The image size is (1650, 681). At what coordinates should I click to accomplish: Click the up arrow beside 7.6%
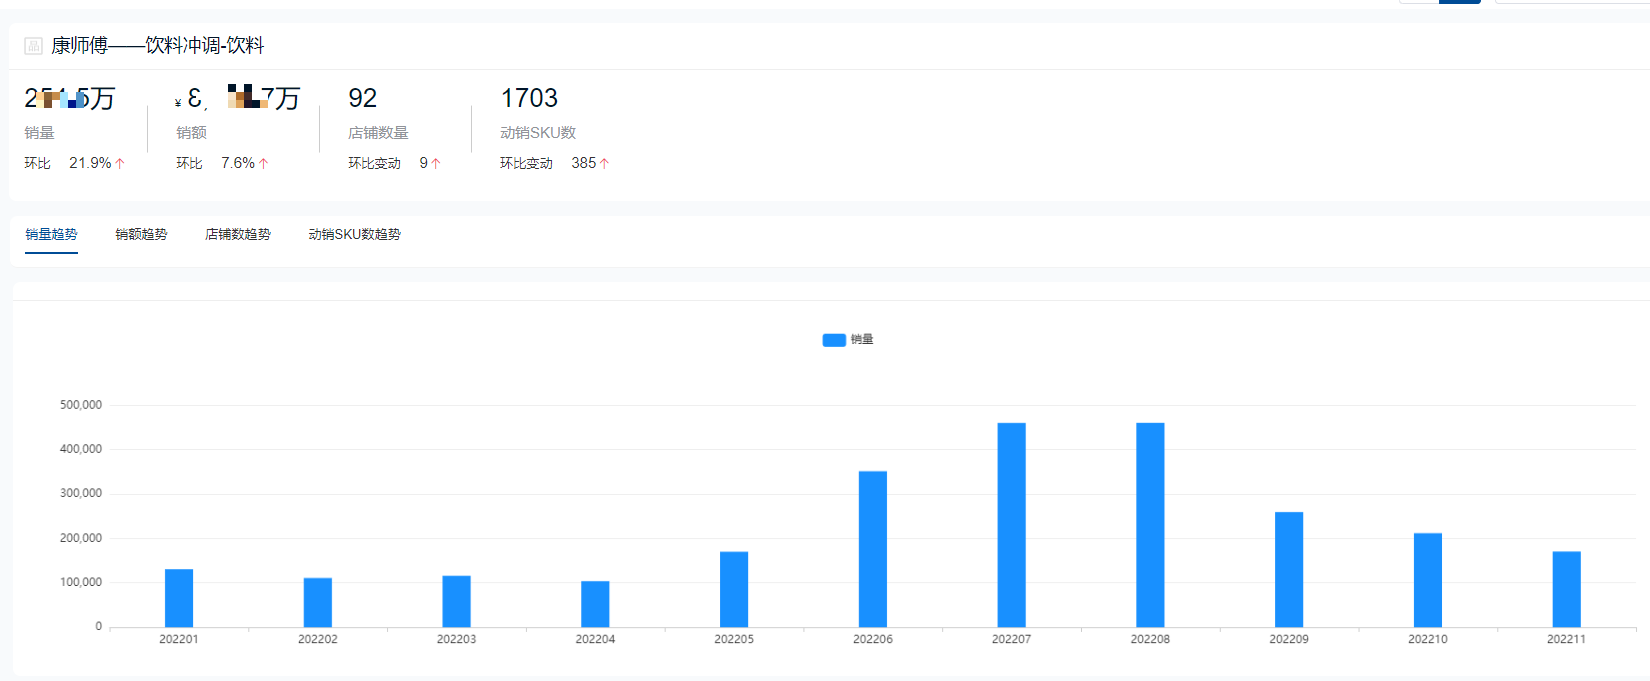tap(264, 163)
